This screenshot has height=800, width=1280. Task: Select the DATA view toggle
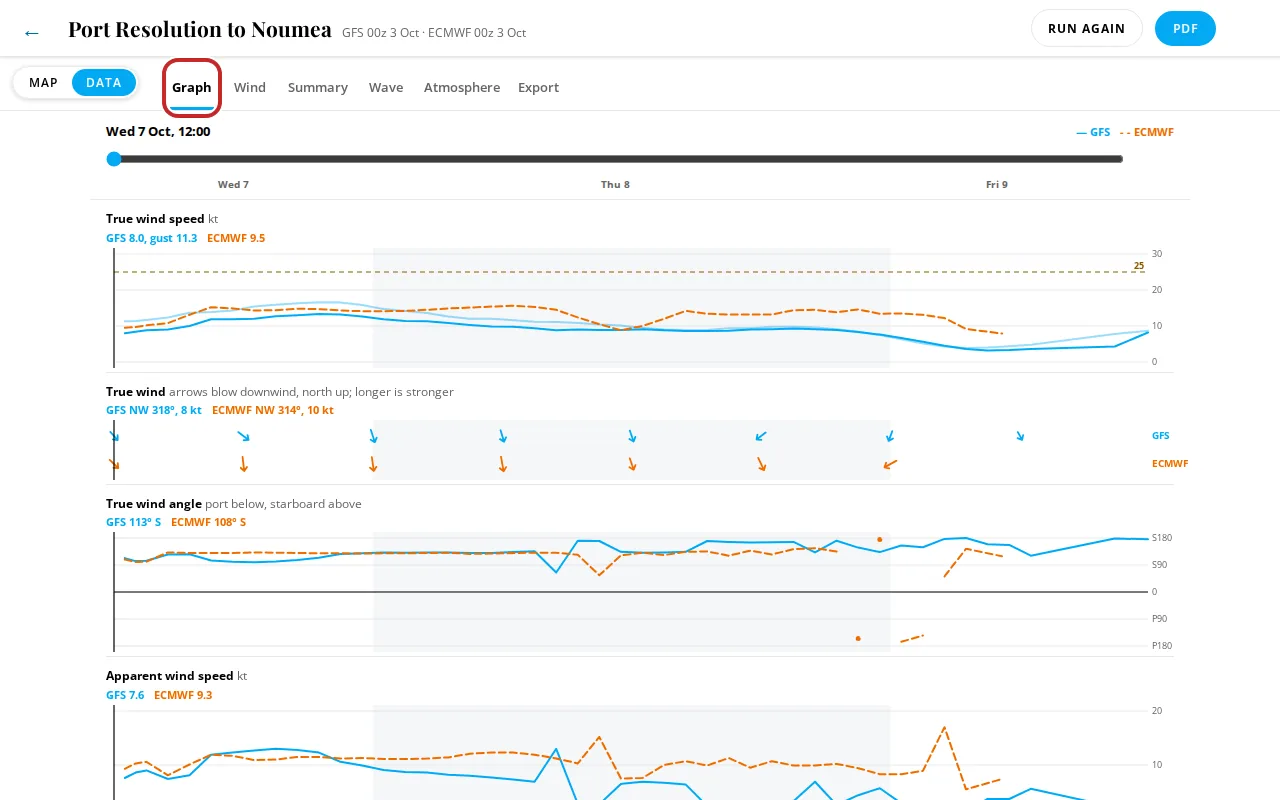[x=104, y=83]
